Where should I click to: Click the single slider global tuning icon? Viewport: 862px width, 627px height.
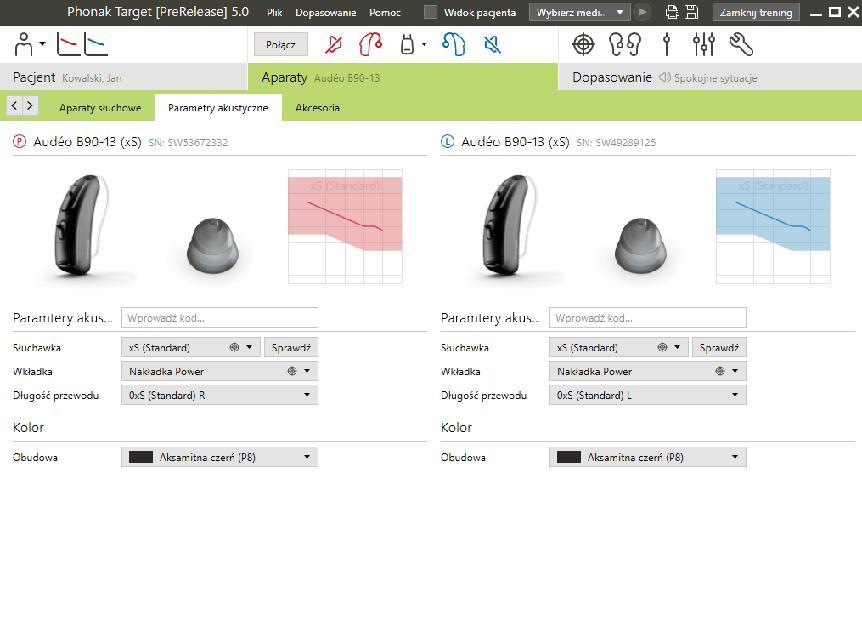[667, 45]
